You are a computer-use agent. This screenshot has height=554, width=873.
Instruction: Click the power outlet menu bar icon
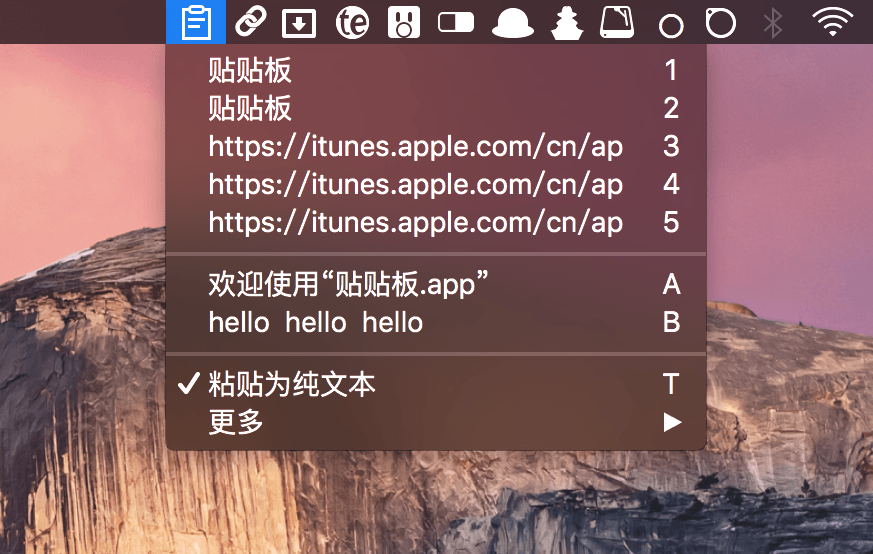pos(403,22)
